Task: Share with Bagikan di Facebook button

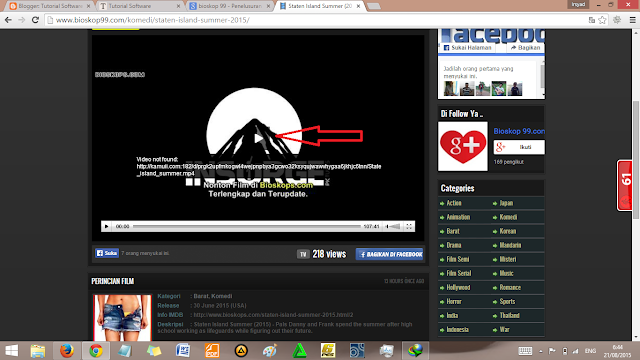Action: tap(389, 254)
